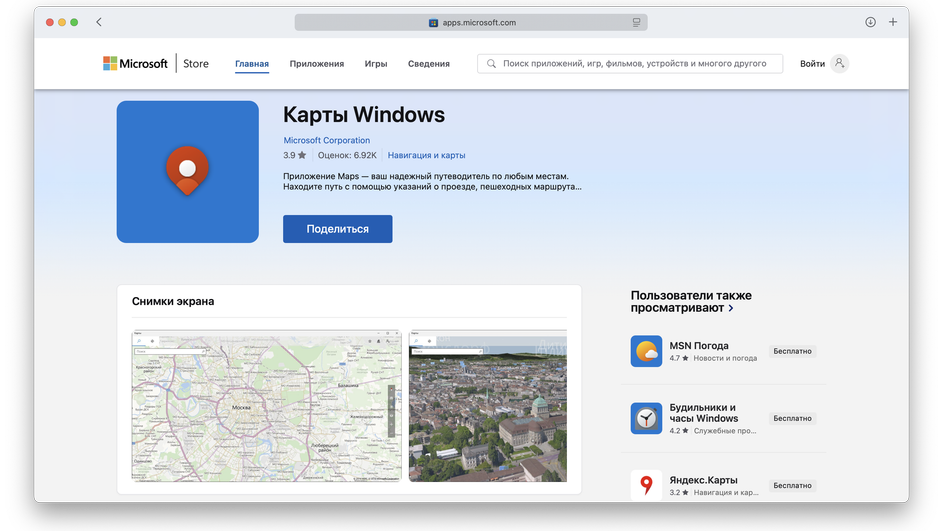Image resolution: width=943 pixels, height=531 pixels.
Task: Open the Приложения tab
Action: (x=317, y=63)
